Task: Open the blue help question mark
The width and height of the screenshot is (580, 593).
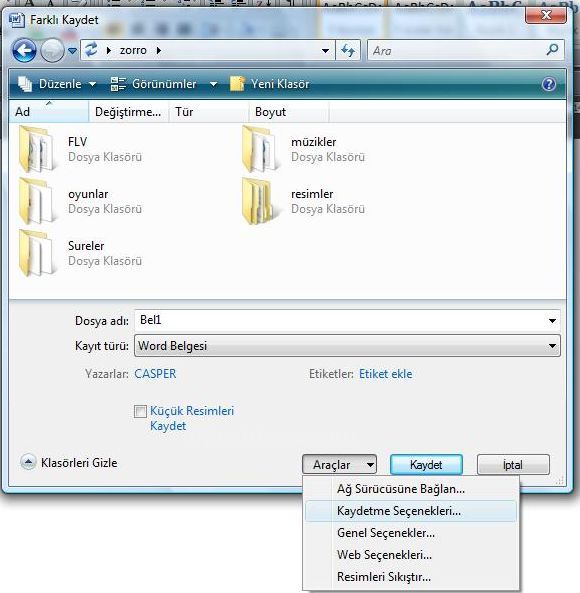Action: [549, 84]
